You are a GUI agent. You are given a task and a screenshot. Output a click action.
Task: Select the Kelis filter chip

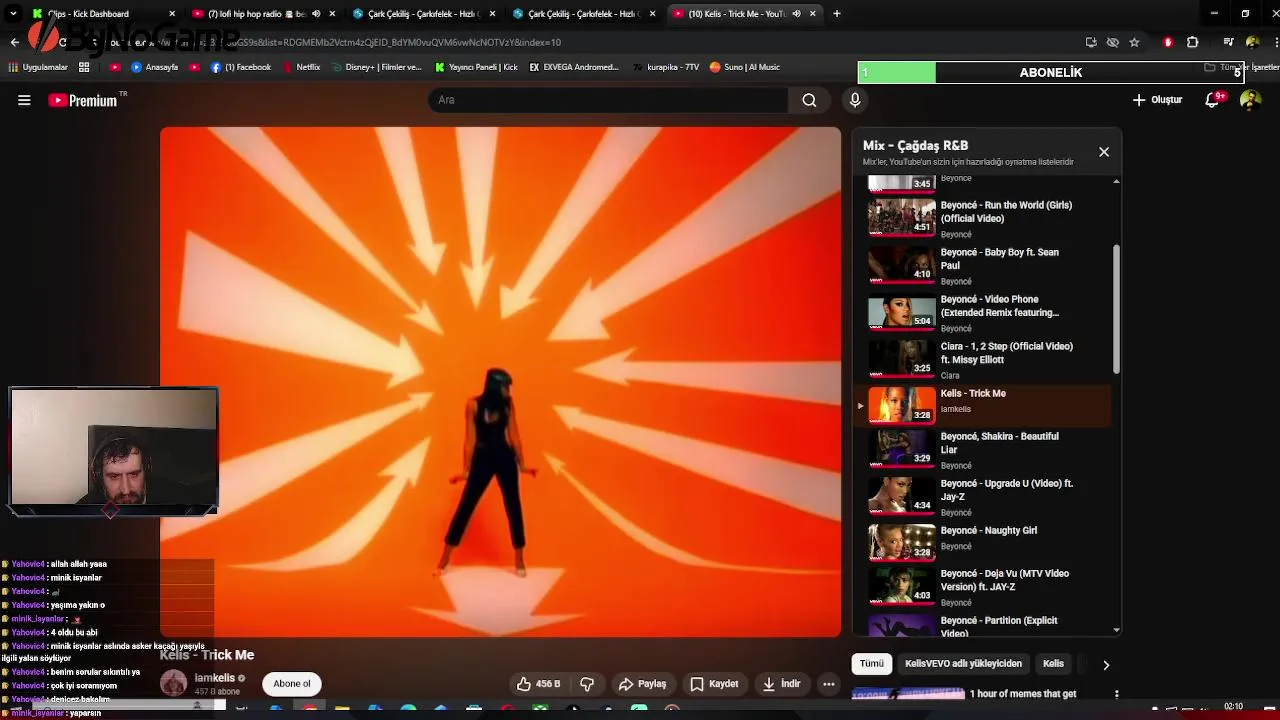(1053, 664)
